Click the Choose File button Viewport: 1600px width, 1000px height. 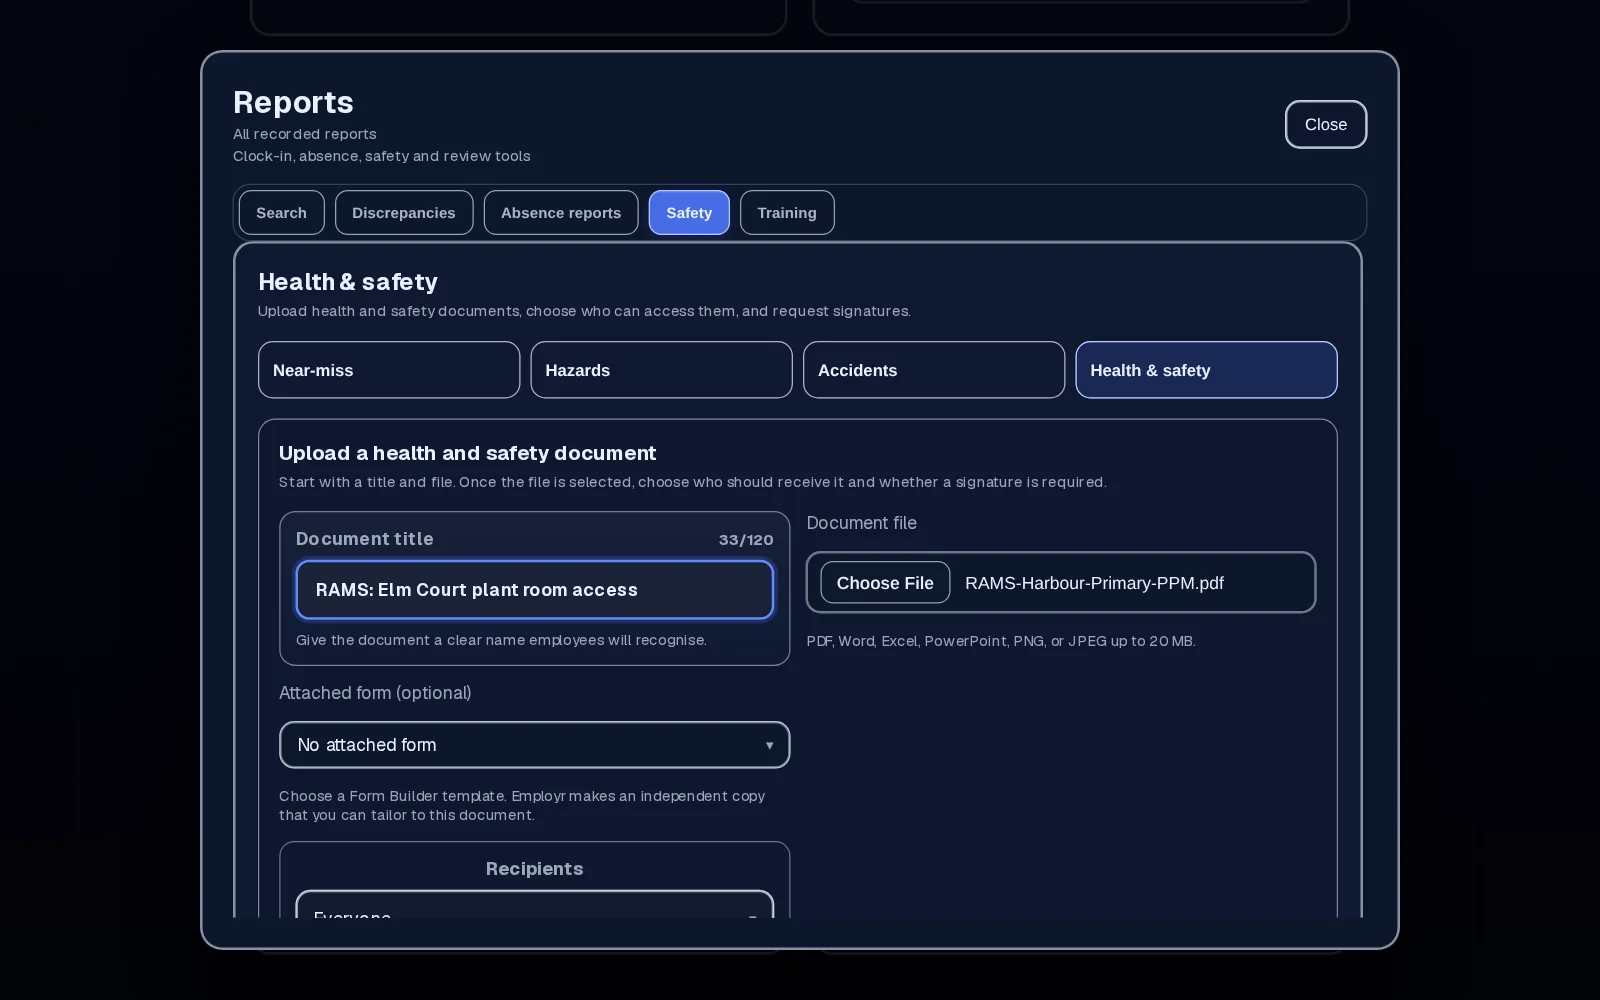tap(885, 583)
